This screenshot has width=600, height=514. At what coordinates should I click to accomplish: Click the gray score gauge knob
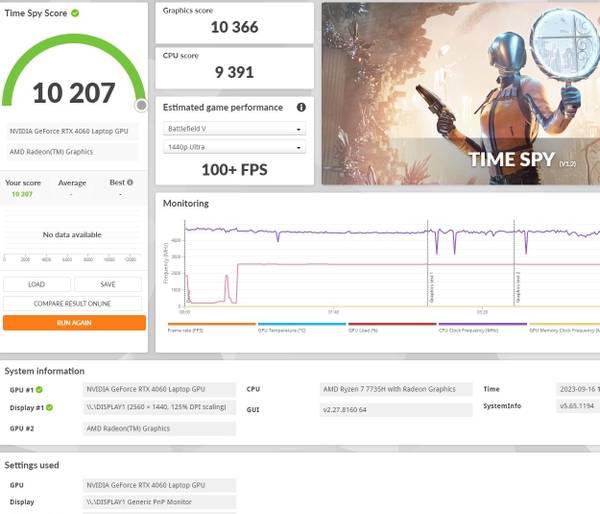point(141,105)
